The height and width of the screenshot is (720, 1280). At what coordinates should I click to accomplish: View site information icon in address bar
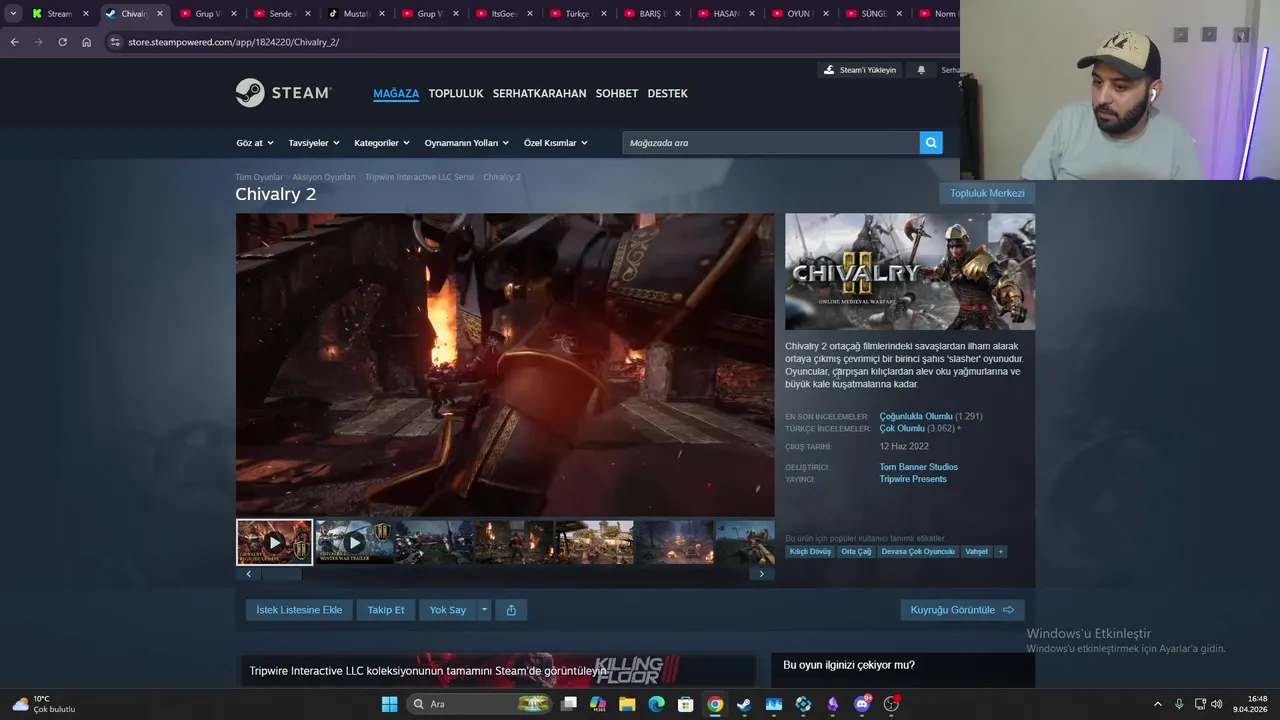pos(115,42)
